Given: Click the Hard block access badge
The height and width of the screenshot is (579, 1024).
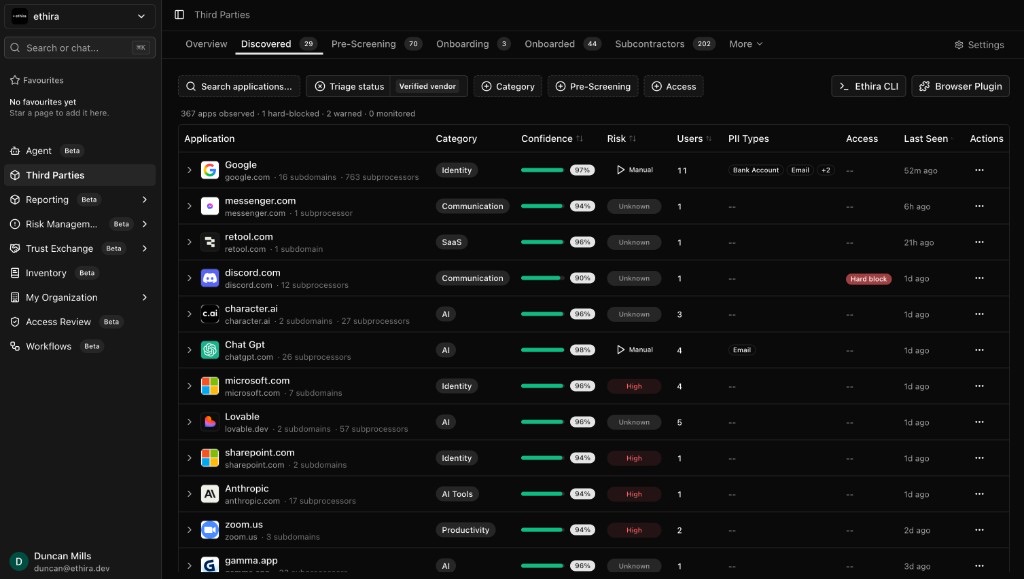Looking at the screenshot, I should 869,279.
